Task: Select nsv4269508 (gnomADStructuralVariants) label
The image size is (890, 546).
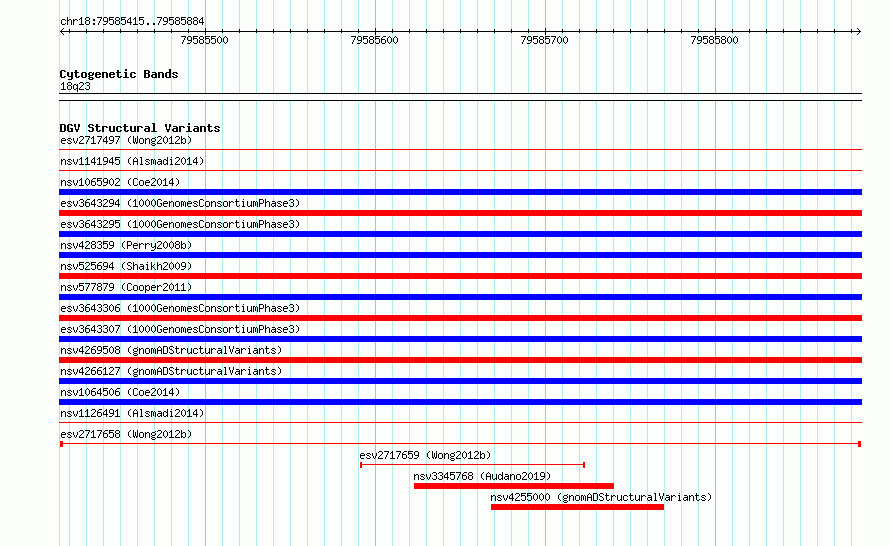Action: 171,350
